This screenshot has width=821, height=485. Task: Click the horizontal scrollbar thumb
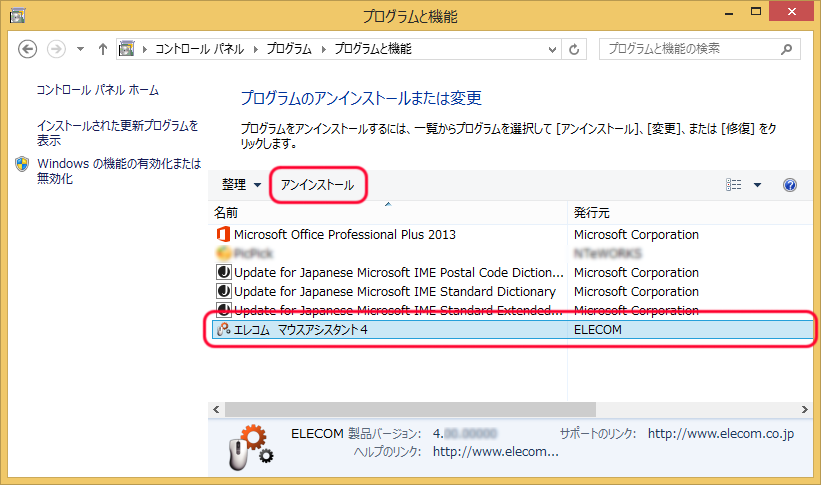tap(410, 410)
